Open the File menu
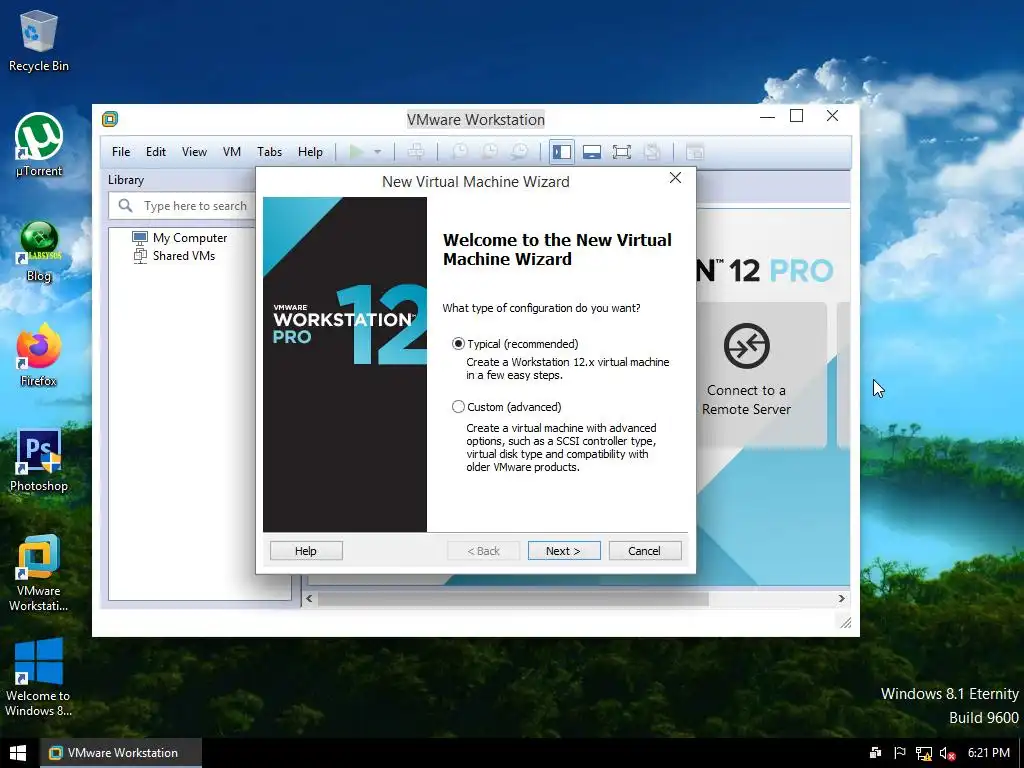This screenshot has height=768, width=1024. [x=121, y=152]
